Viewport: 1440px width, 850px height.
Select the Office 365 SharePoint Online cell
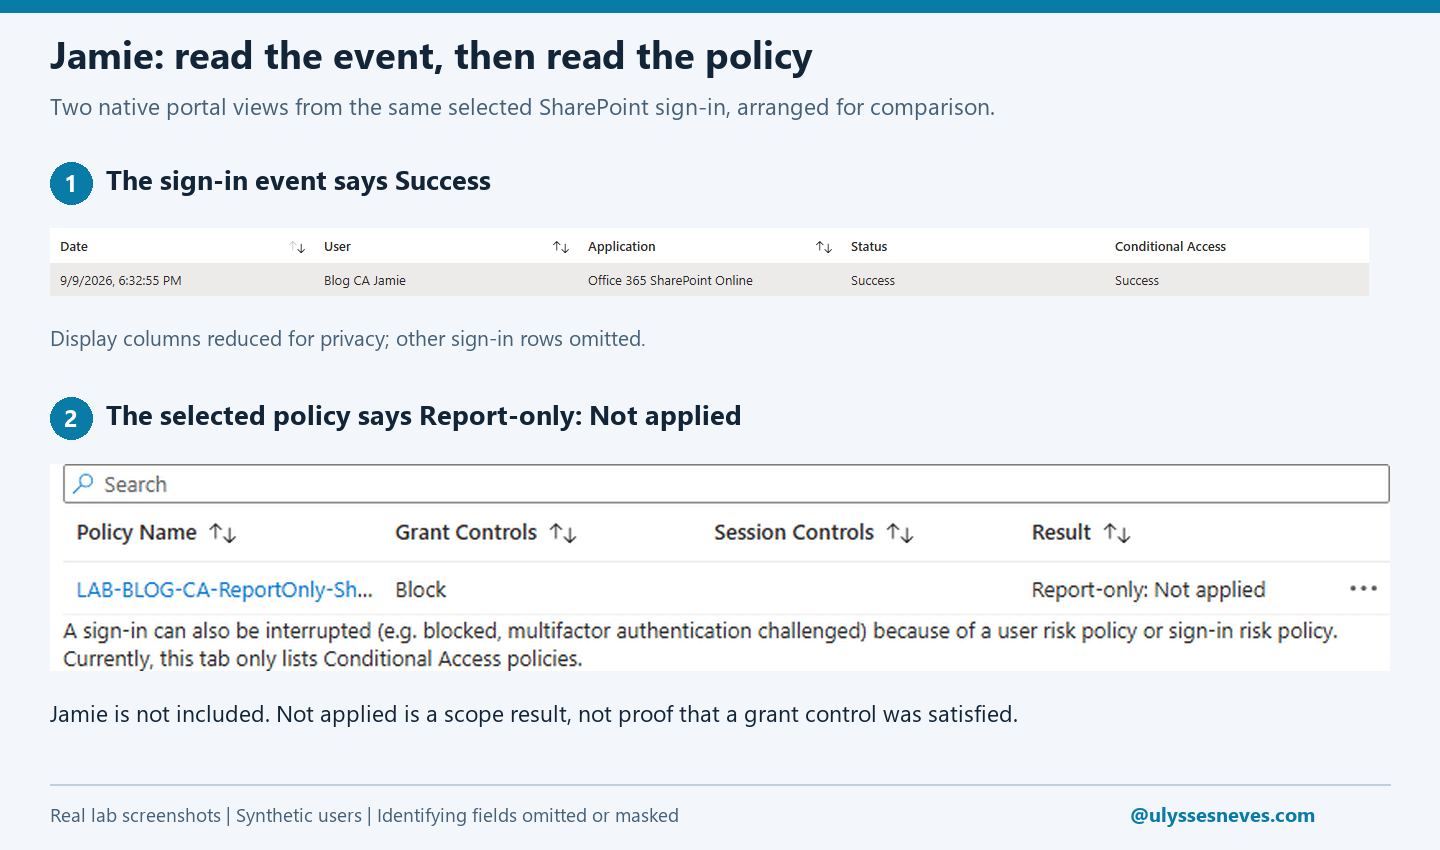670,281
